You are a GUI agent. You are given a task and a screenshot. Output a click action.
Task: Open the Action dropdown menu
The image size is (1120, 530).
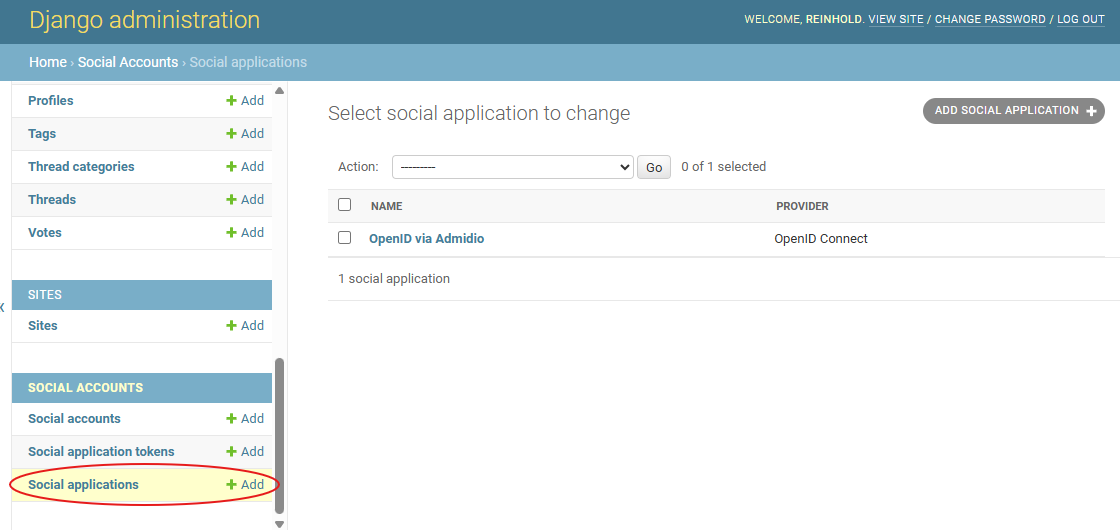point(512,167)
